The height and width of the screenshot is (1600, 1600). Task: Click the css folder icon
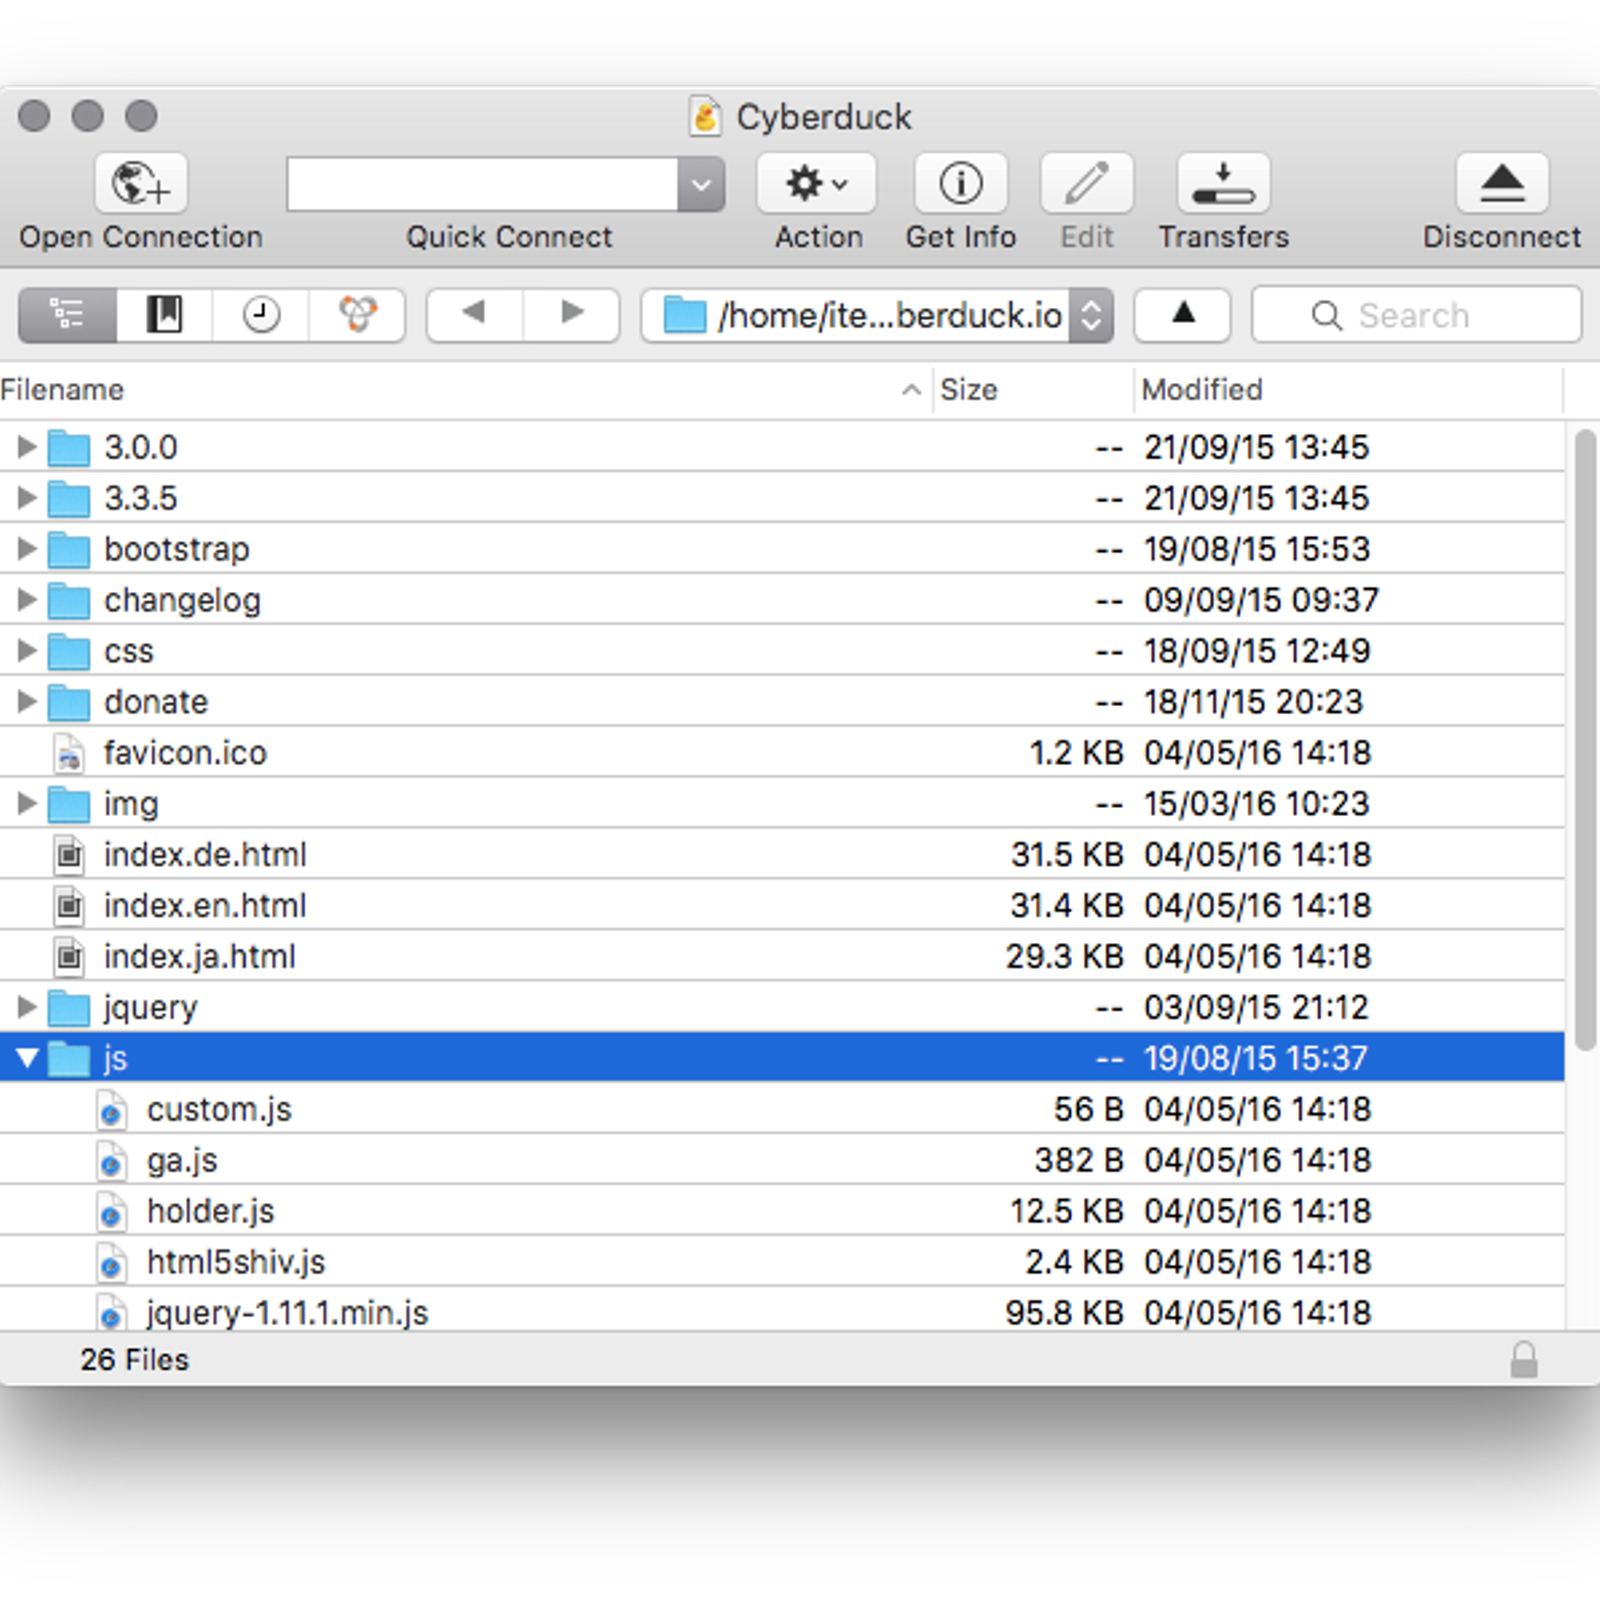(68, 651)
